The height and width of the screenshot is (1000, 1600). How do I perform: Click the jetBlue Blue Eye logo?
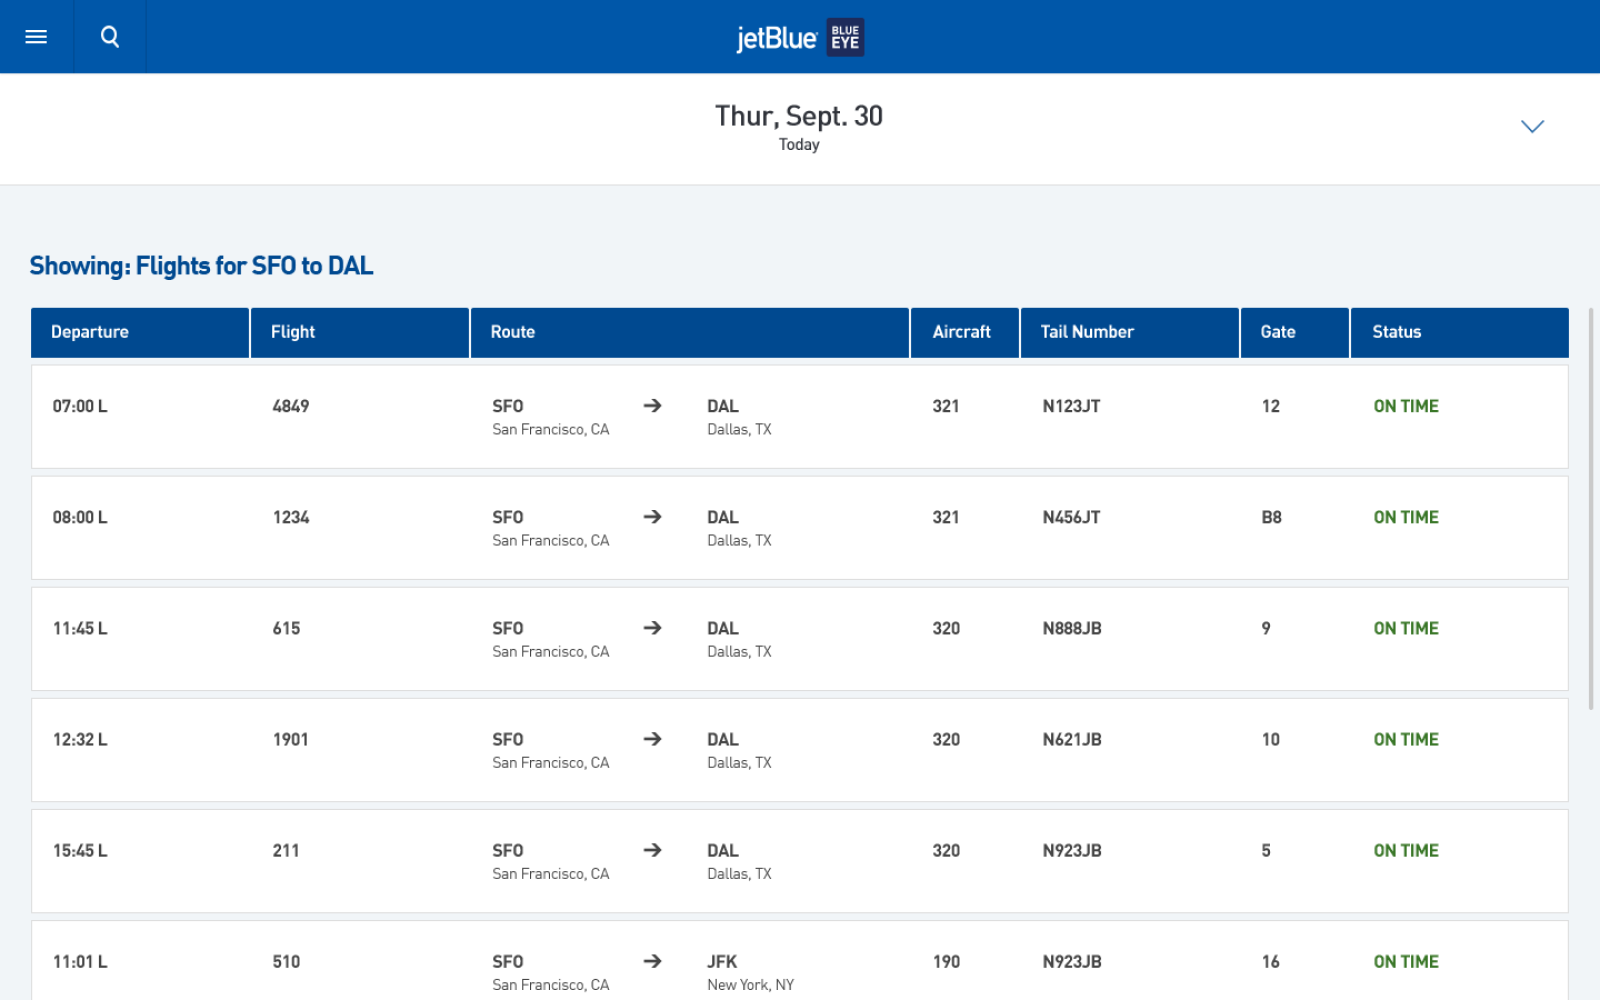pos(799,38)
